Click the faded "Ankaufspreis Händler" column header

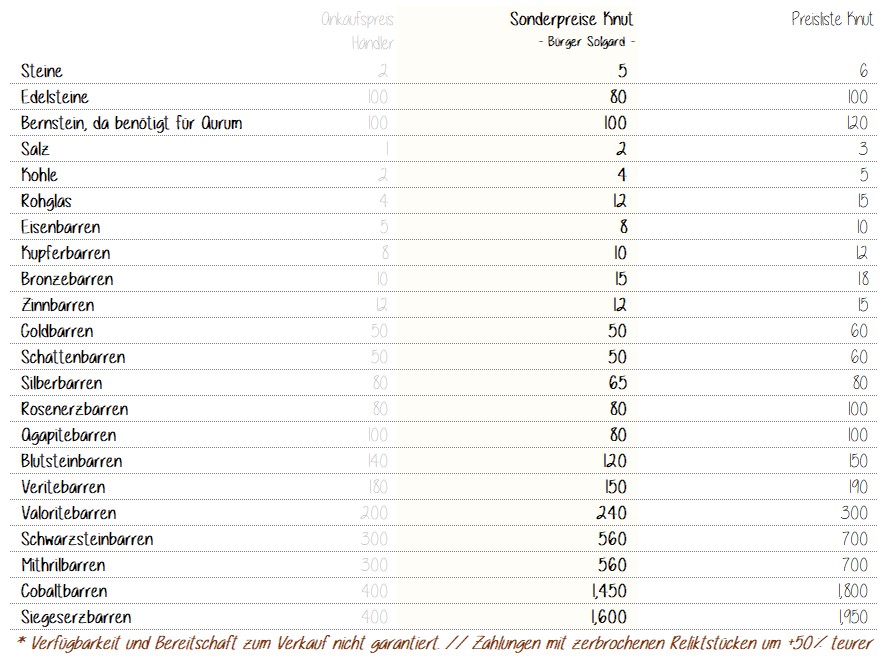pos(358,31)
